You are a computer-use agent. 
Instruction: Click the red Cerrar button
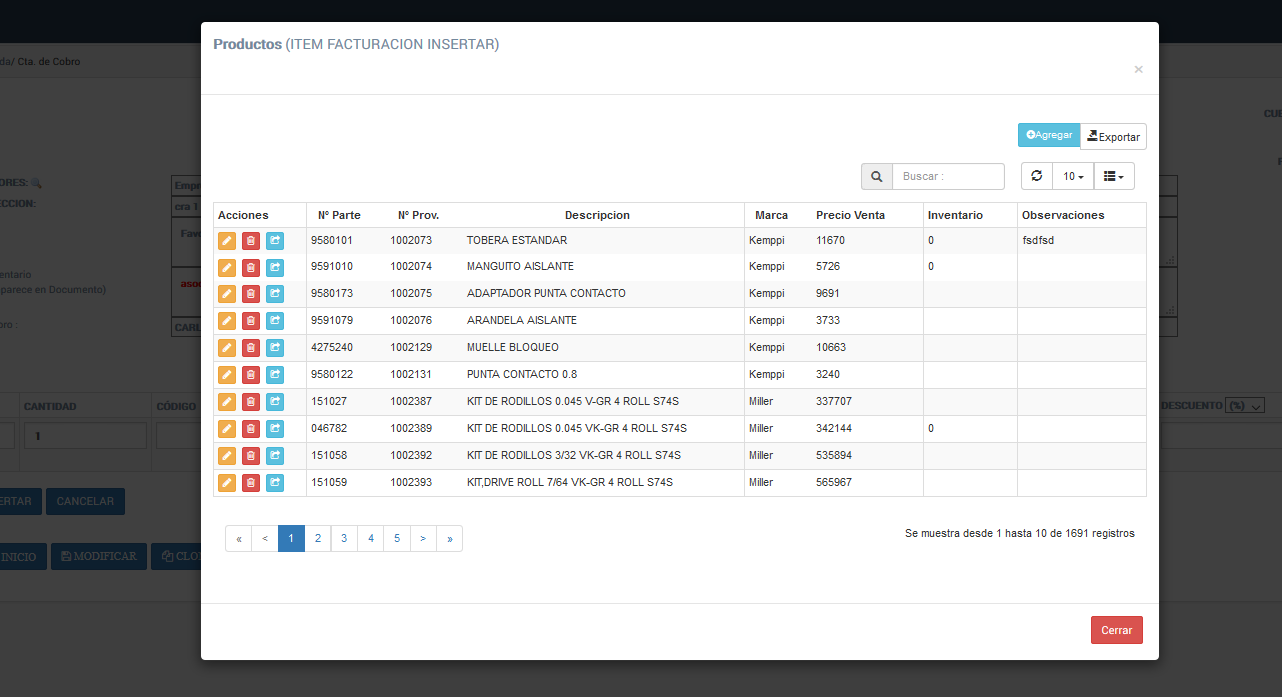(1116, 630)
